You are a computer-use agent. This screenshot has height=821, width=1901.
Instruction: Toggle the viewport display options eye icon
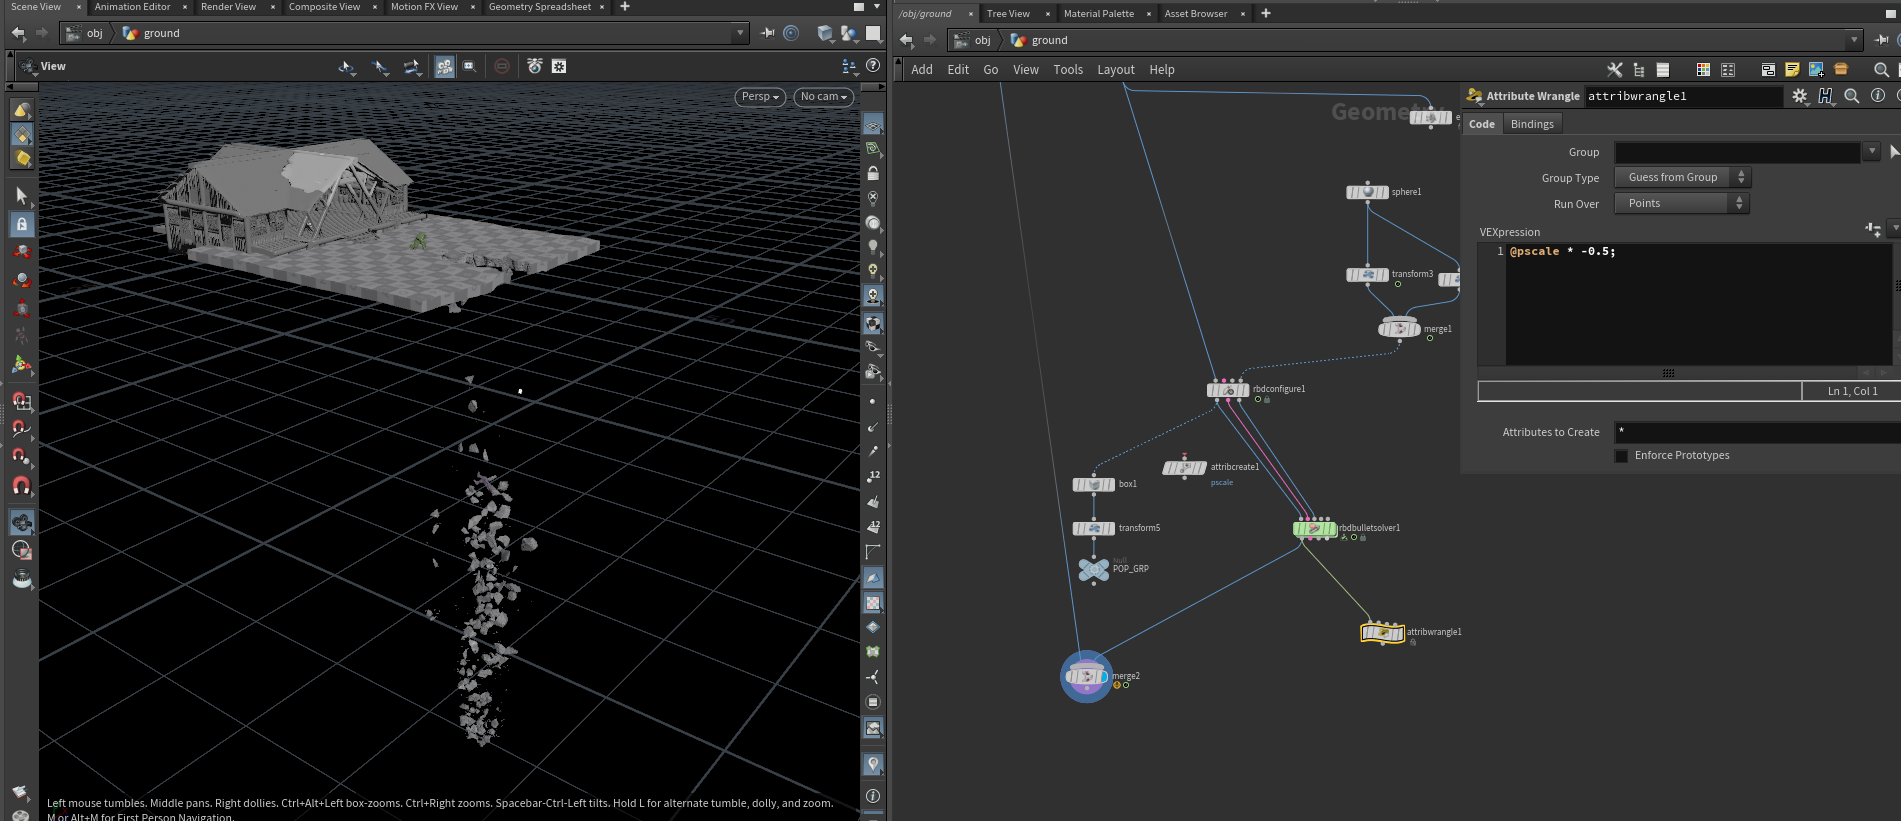873,125
